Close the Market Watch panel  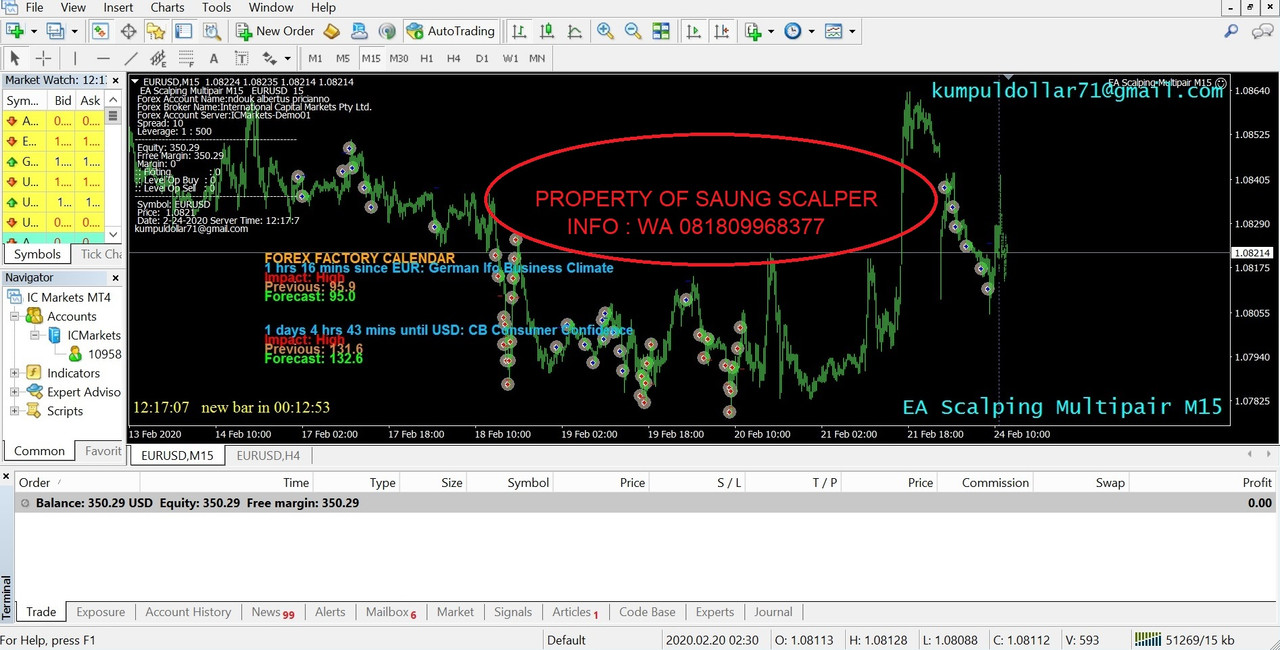click(x=115, y=80)
